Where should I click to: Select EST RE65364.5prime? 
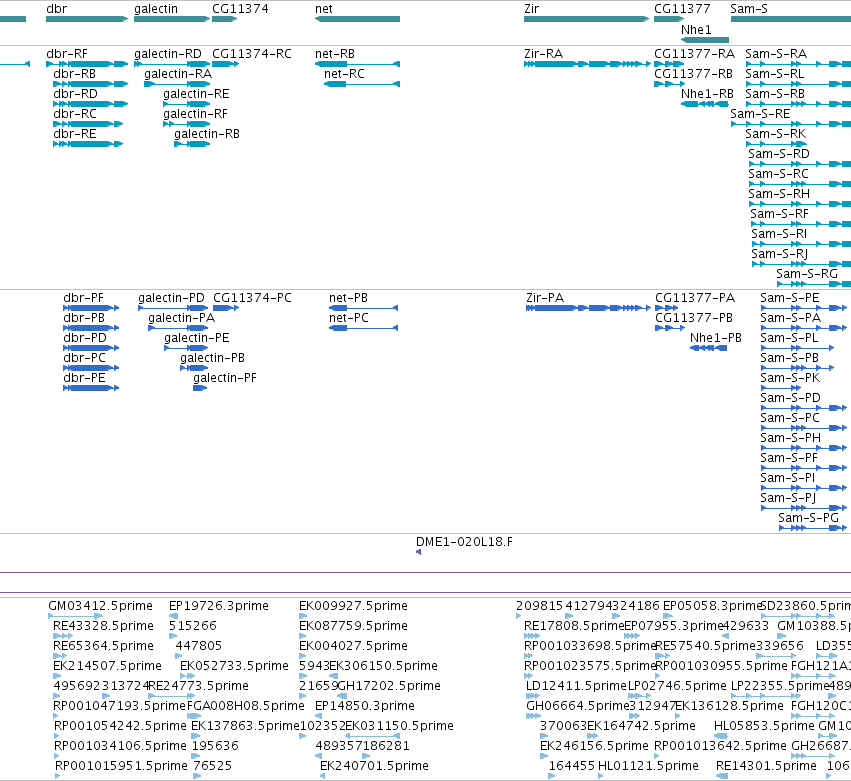[60, 656]
